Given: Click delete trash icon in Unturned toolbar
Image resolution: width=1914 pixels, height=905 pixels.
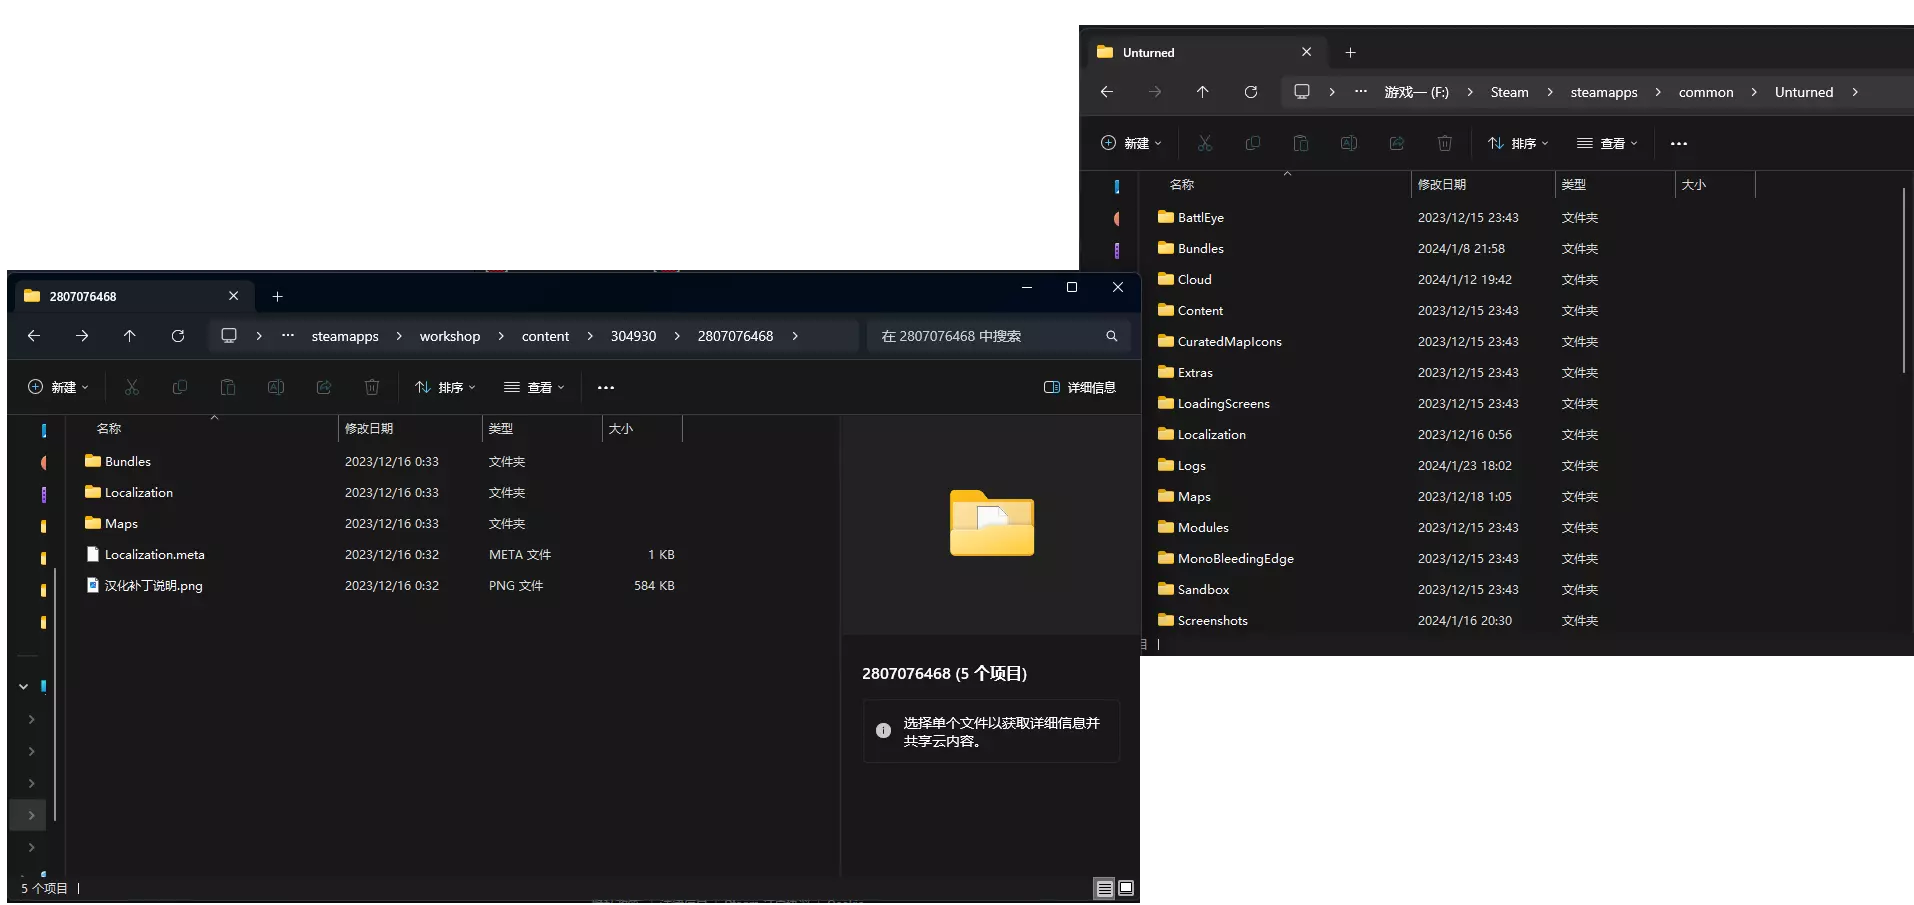Looking at the screenshot, I should (1444, 143).
